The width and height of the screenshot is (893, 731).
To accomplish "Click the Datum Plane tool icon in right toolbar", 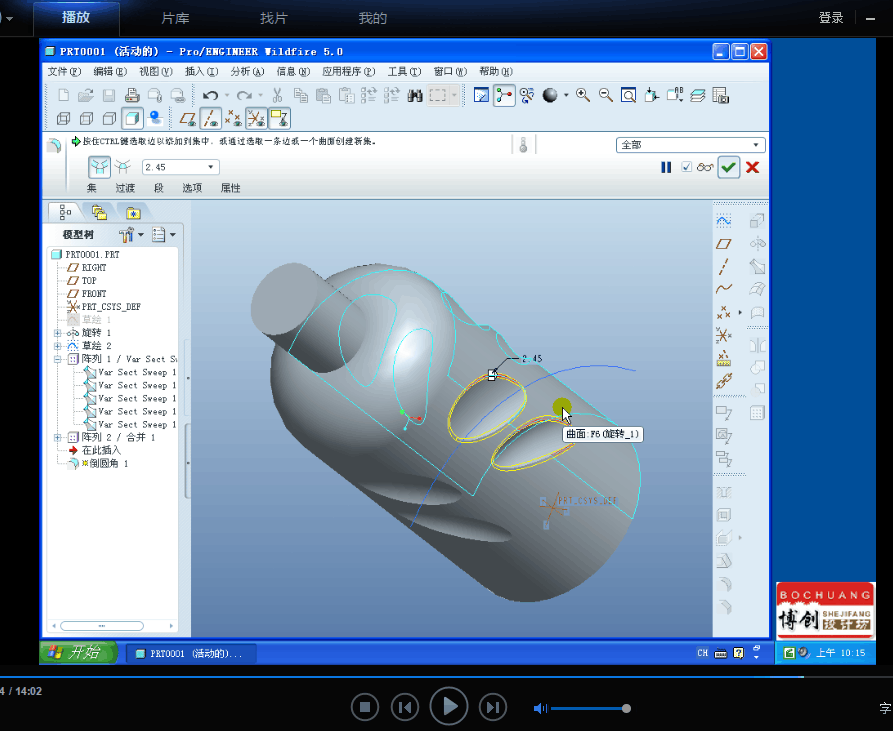I will [723, 244].
